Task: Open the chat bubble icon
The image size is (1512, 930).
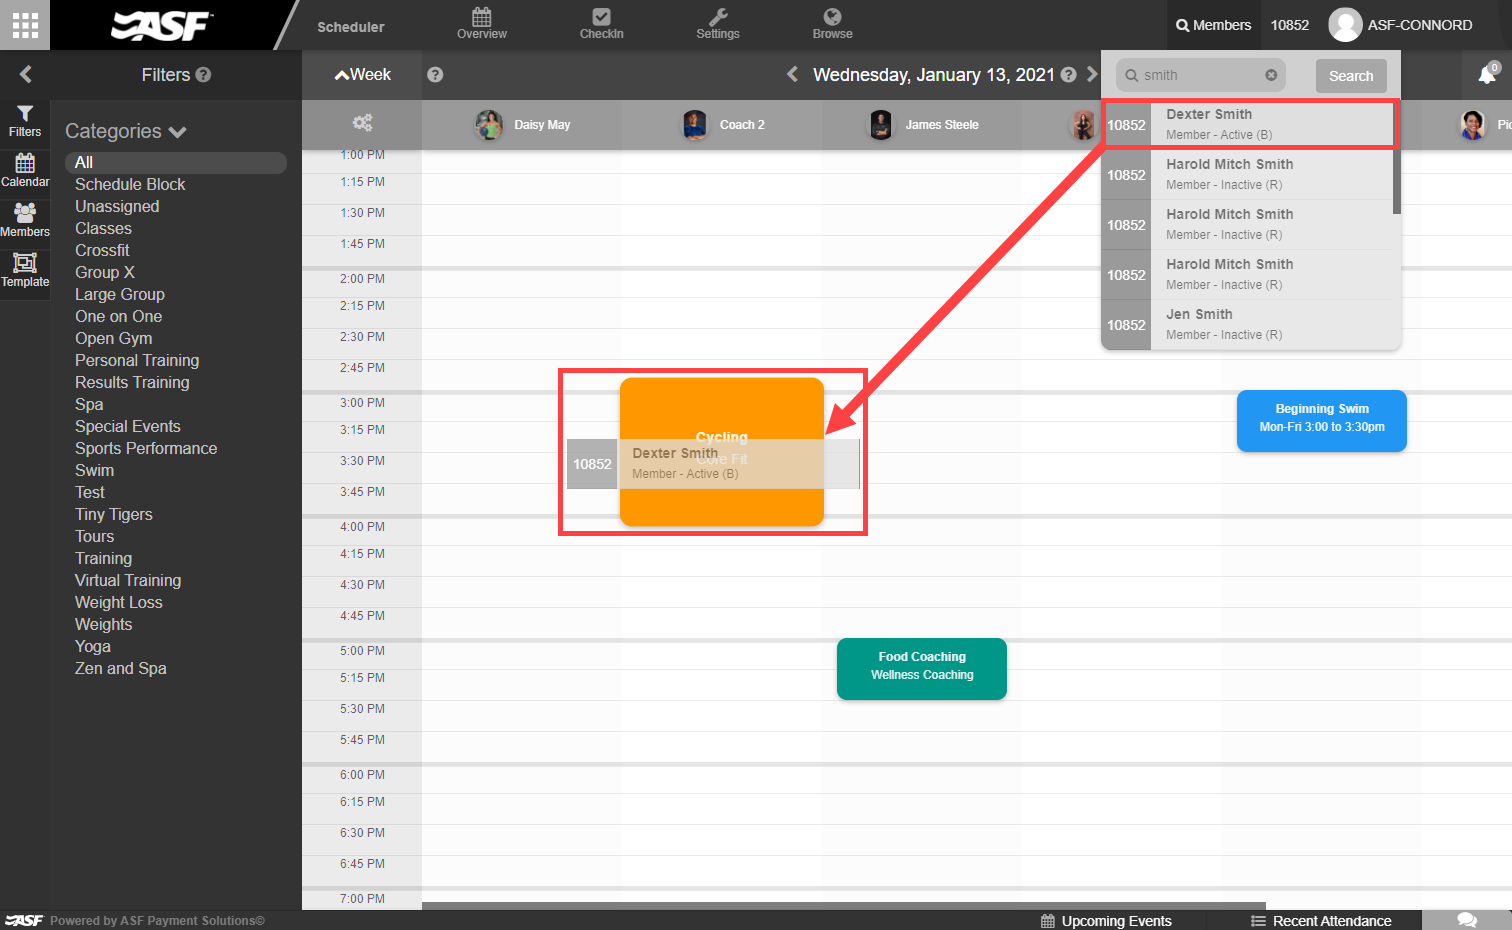Action: pos(1467,920)
